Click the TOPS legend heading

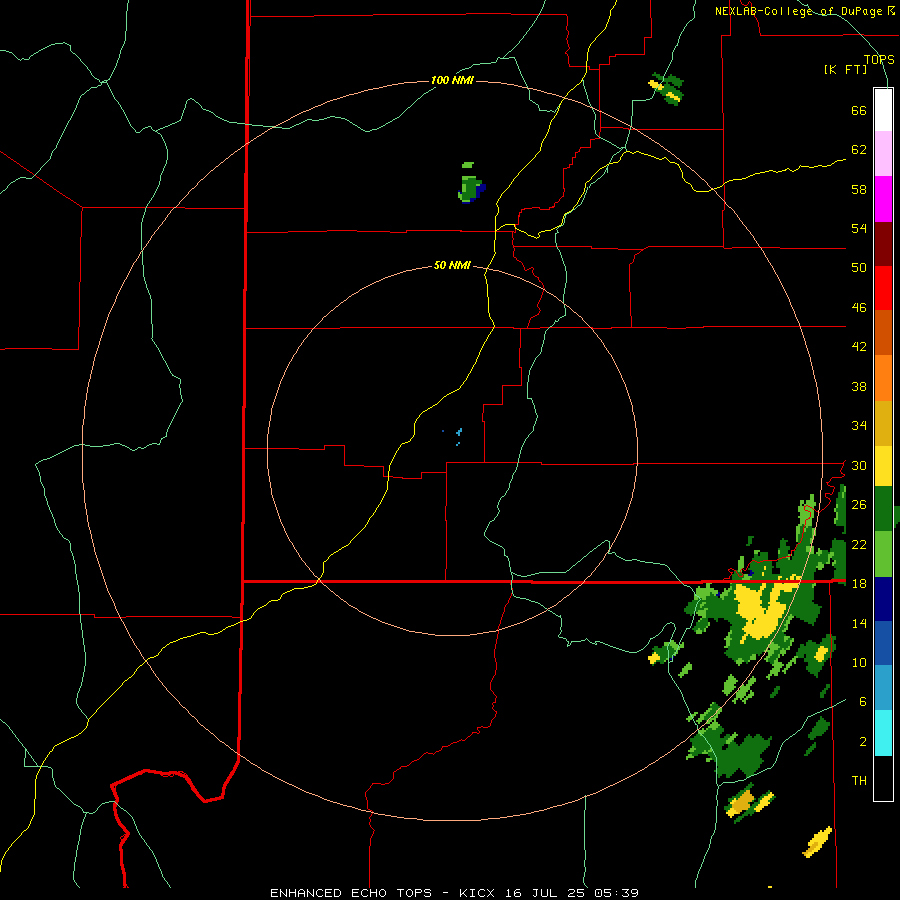pos(879,59)
